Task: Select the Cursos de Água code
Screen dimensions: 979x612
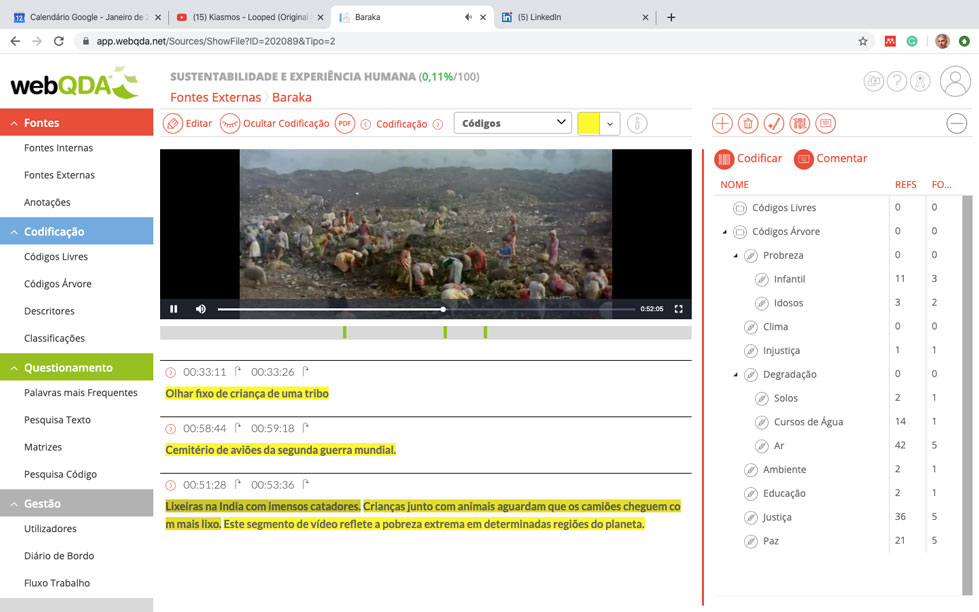Action: 808,422
